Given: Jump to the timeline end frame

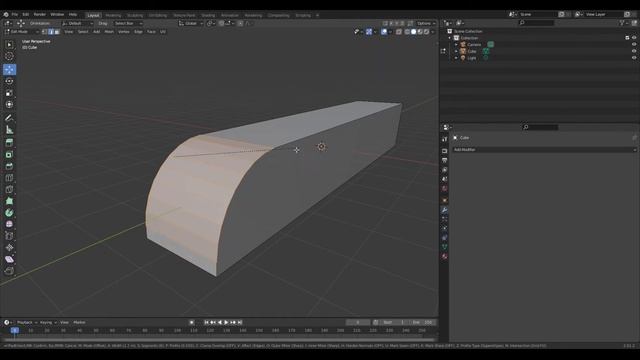Looking at the screenshot, I should click(240, 322).
